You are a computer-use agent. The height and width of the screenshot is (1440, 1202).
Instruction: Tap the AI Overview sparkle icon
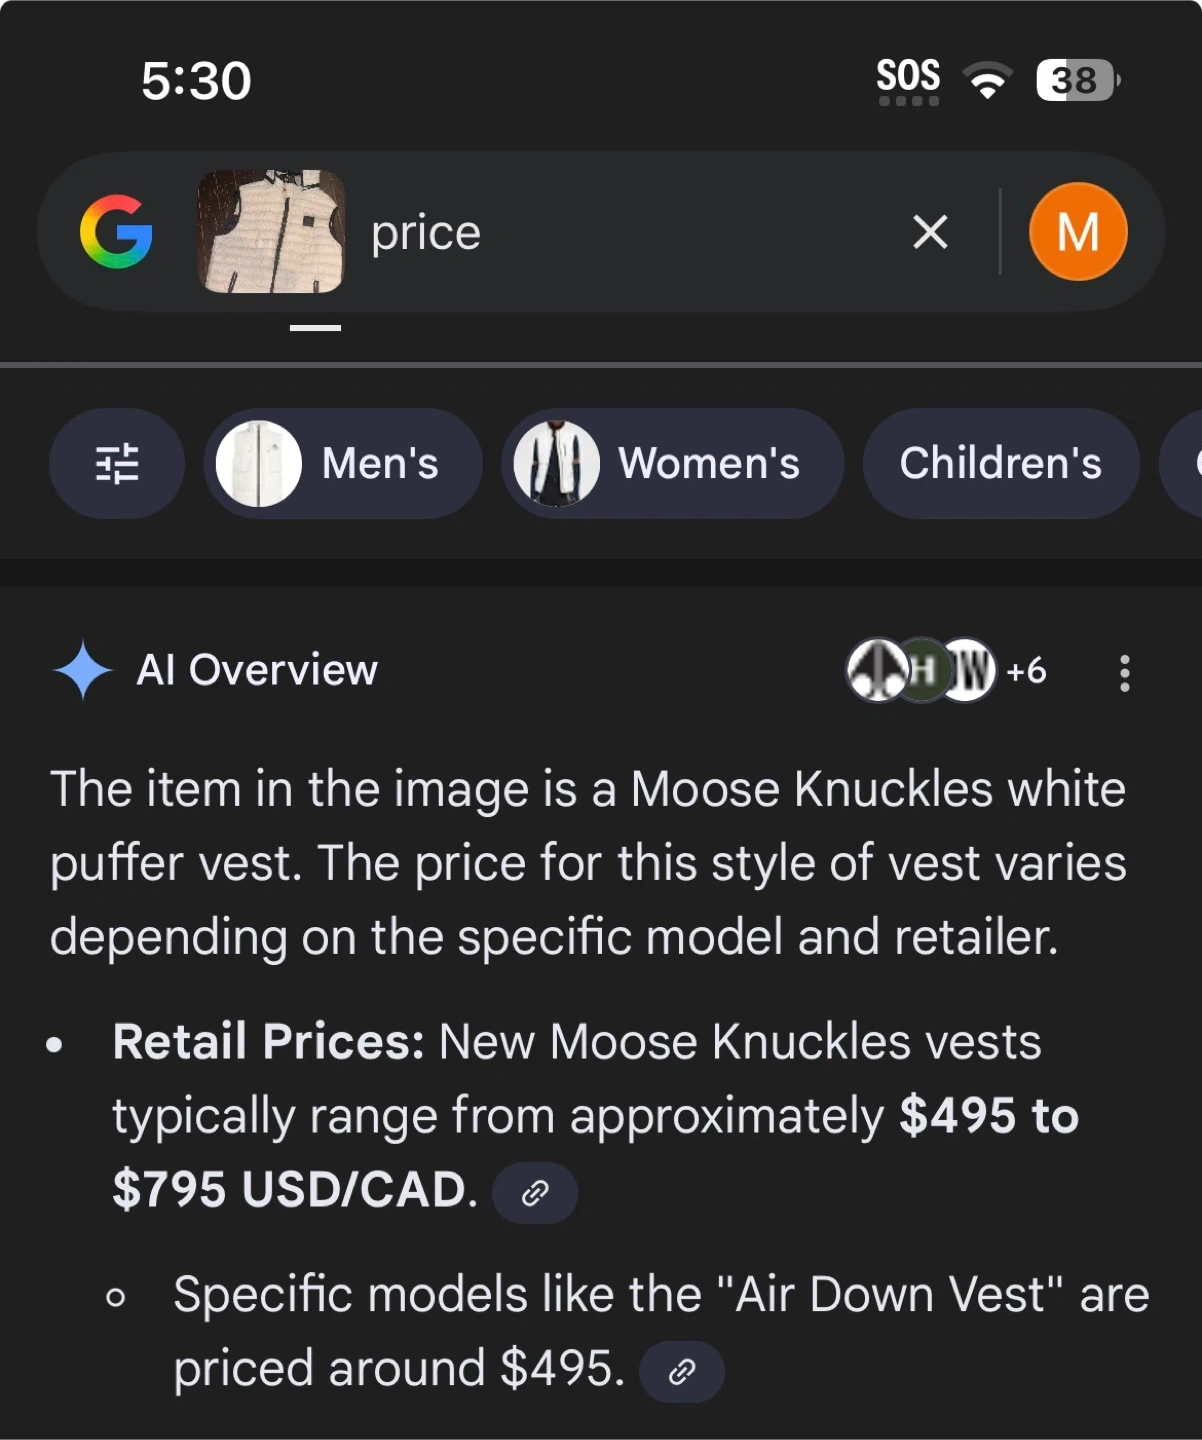tap(82, 670)
